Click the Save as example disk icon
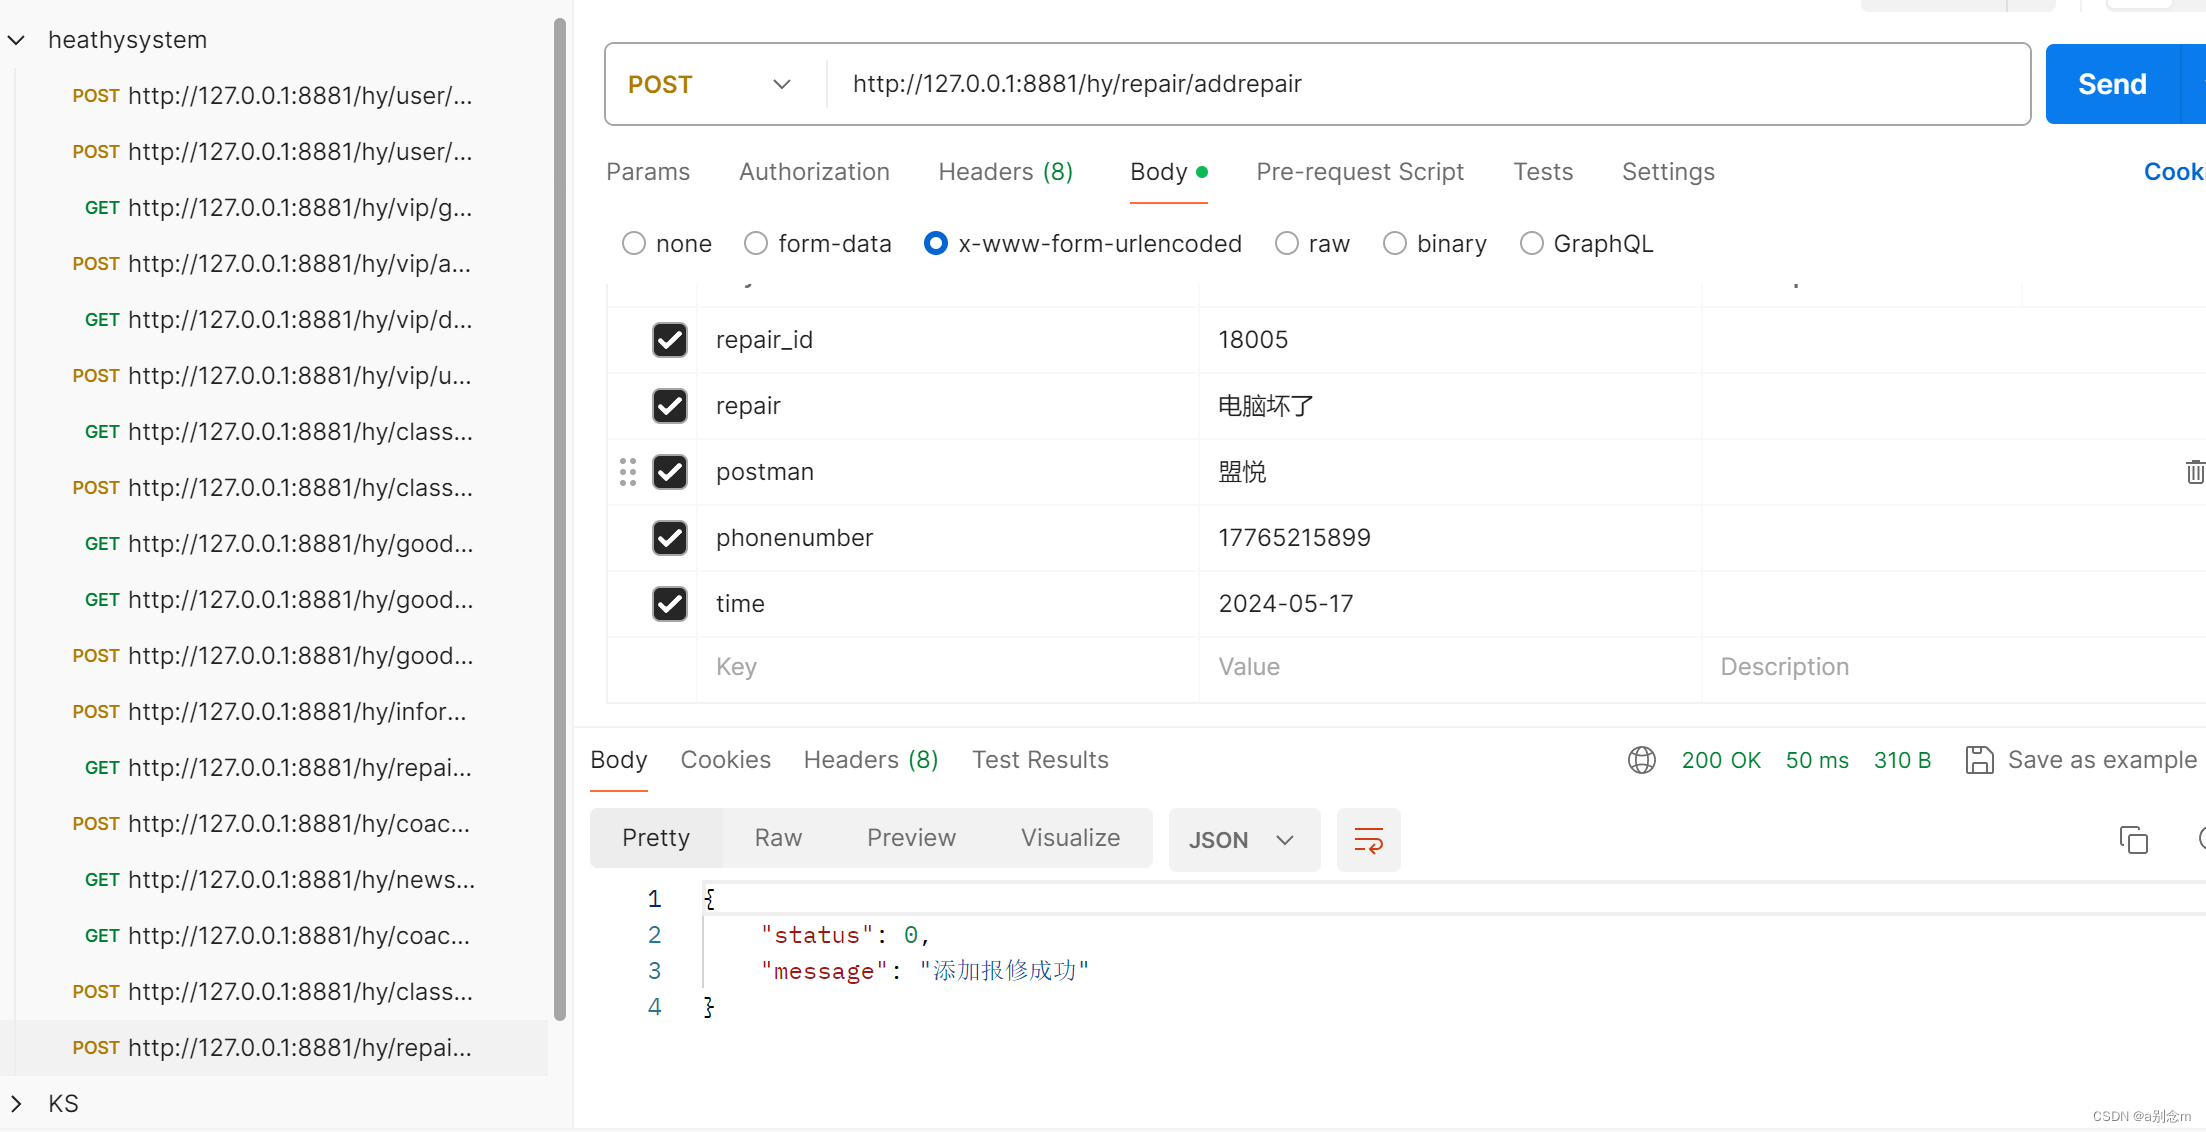This screenshot has height=1132, width=2206. pyautogui.click(x=1979, y=760)
